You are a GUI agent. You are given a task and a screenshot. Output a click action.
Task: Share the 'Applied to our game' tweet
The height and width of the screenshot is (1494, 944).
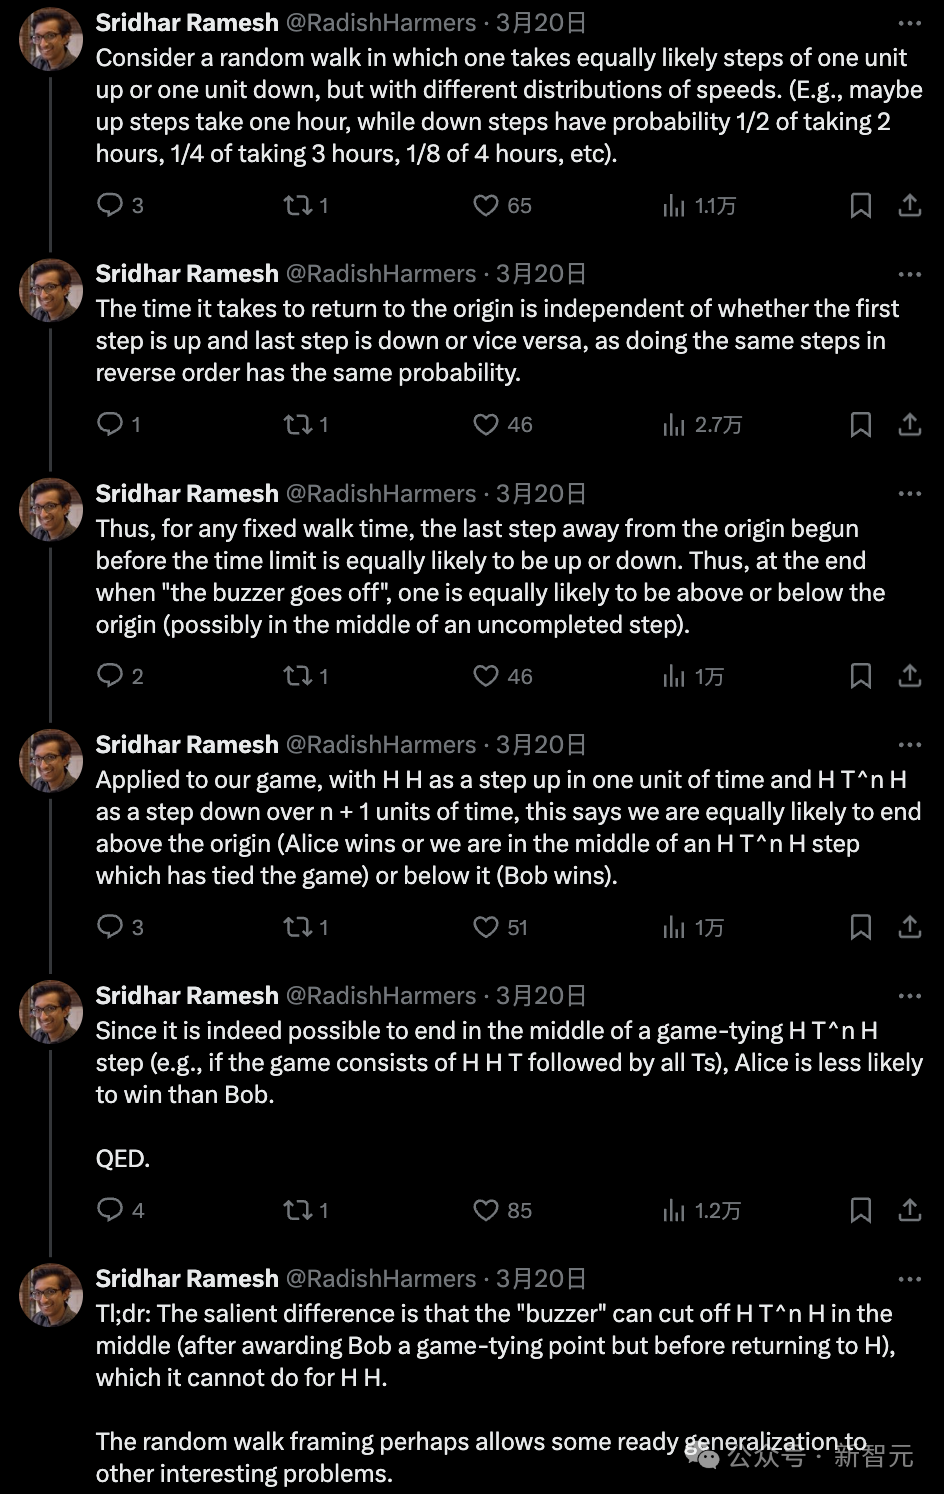coord(909,927)
